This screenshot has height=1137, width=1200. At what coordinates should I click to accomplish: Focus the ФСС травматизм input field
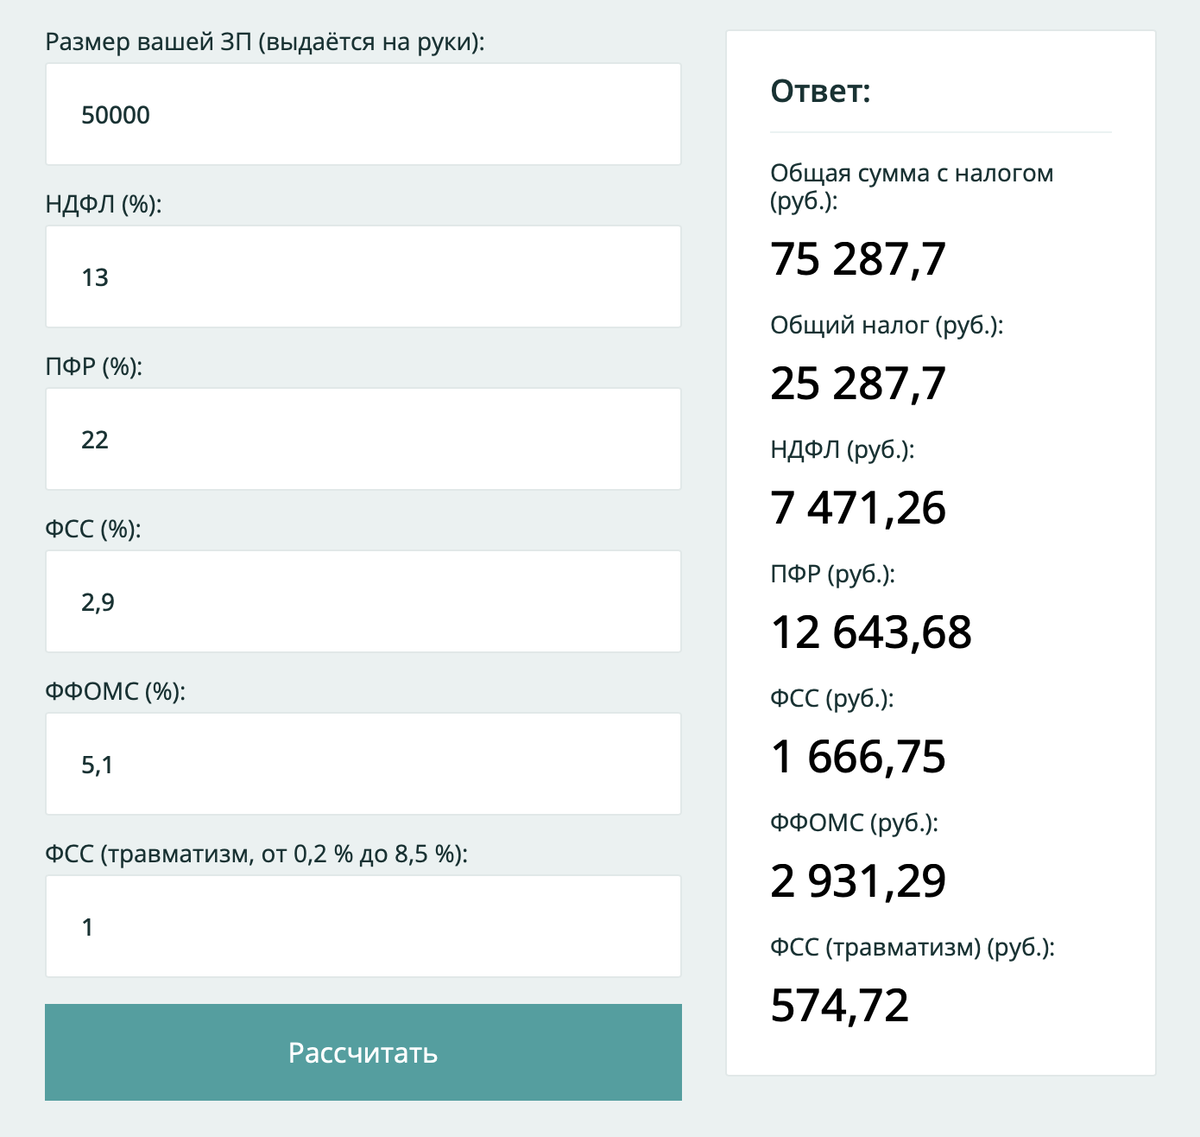point(363,927)
